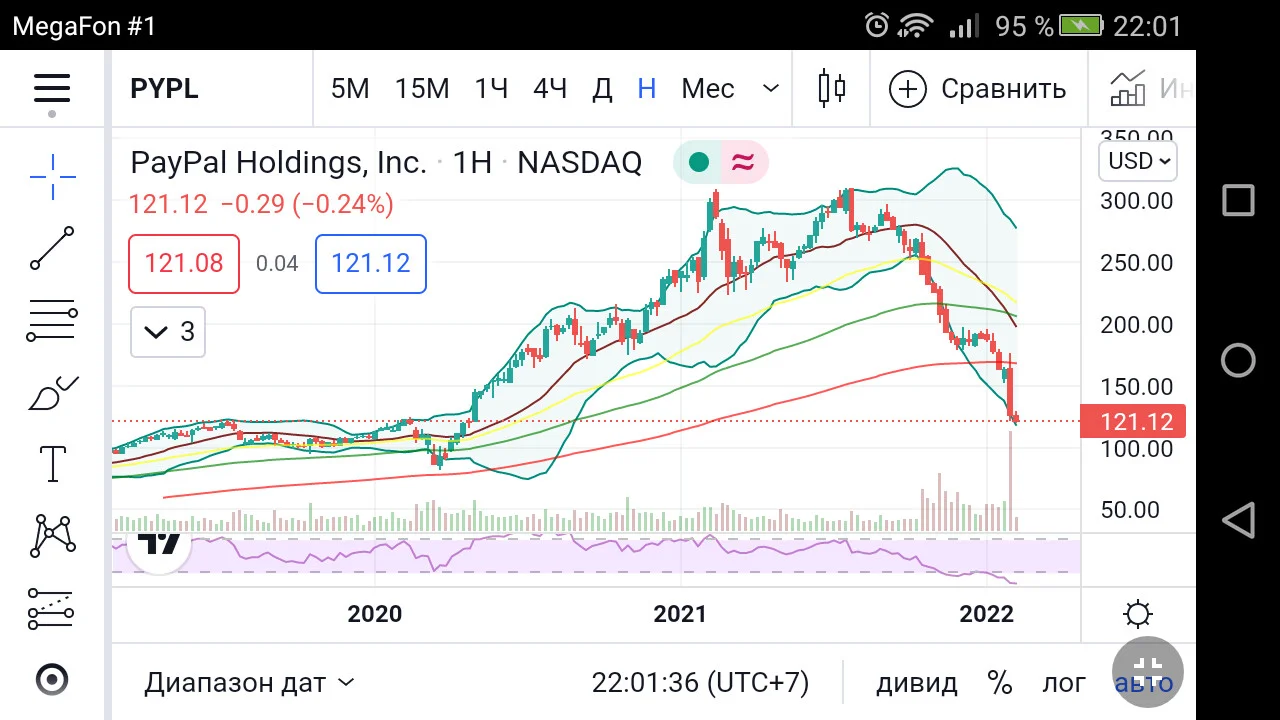Click the Сравнить compare button
This screenshot has width=1280, height=720.
pyautogui.click(x=978, y=89)
